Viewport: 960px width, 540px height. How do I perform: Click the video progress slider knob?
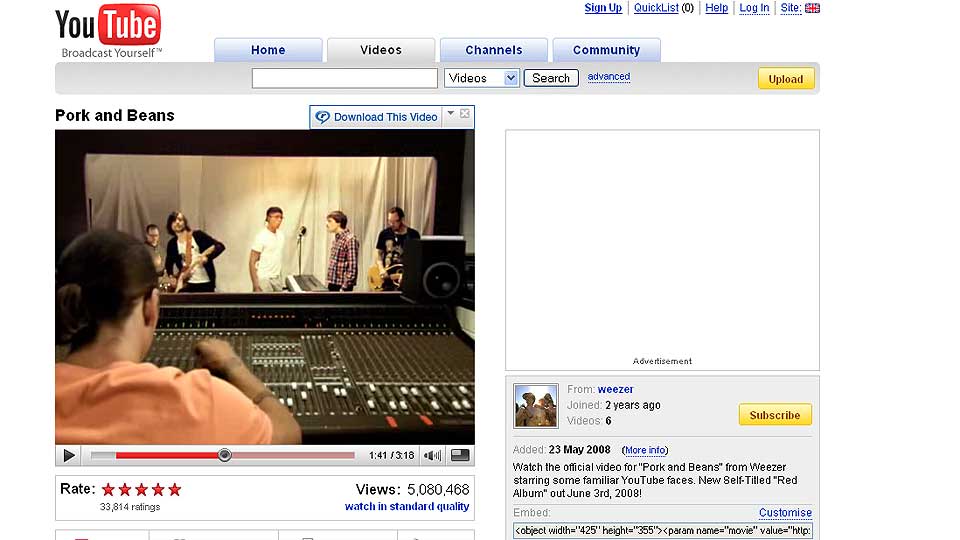coord(225,455)
